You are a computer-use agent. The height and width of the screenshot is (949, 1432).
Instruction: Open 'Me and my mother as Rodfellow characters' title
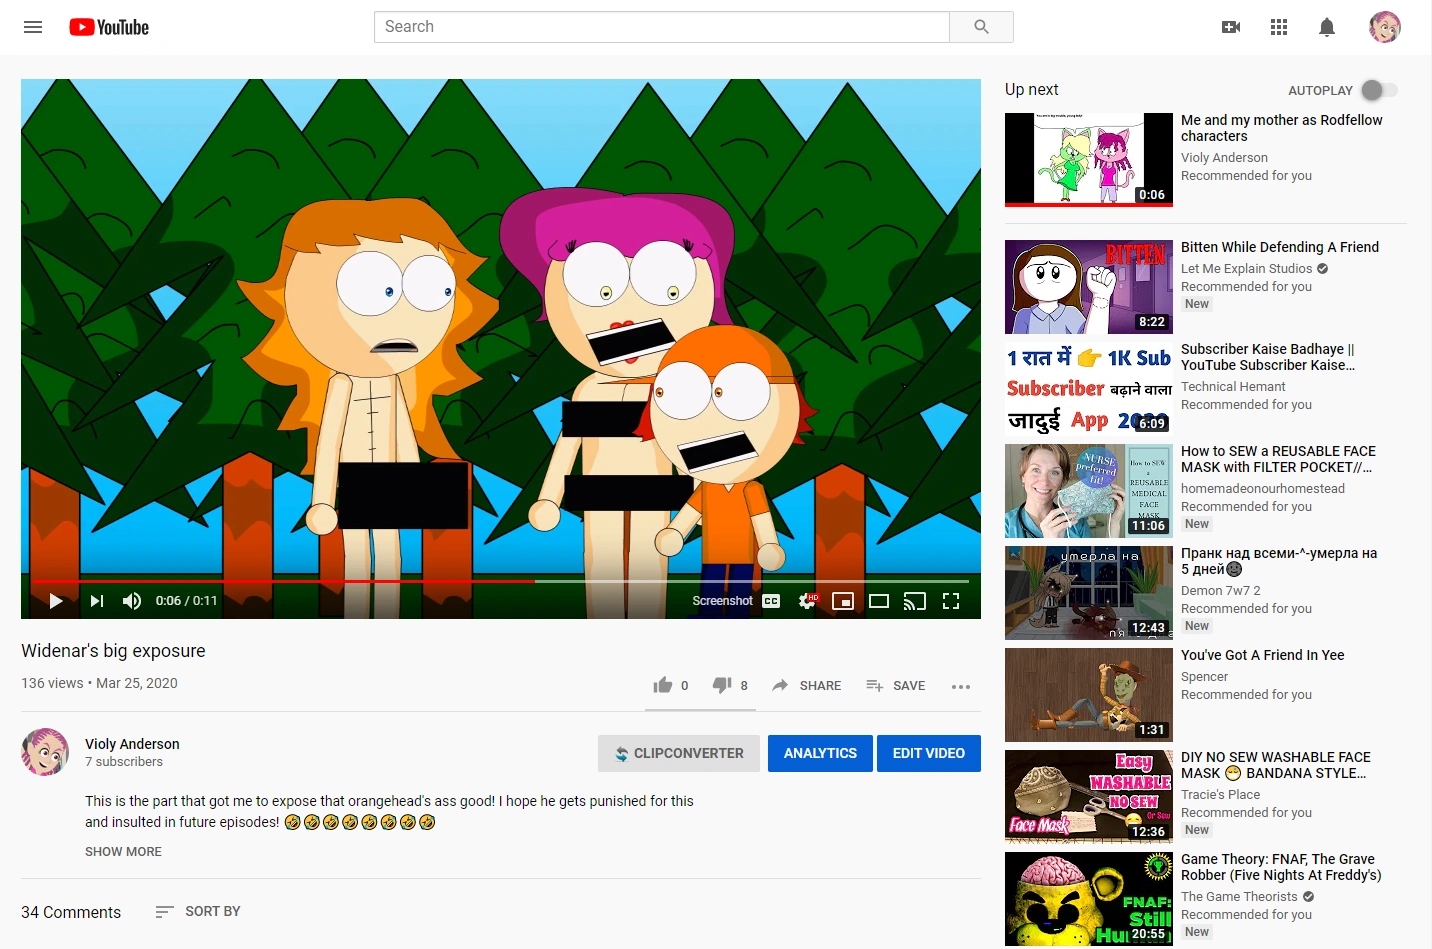1282,128
